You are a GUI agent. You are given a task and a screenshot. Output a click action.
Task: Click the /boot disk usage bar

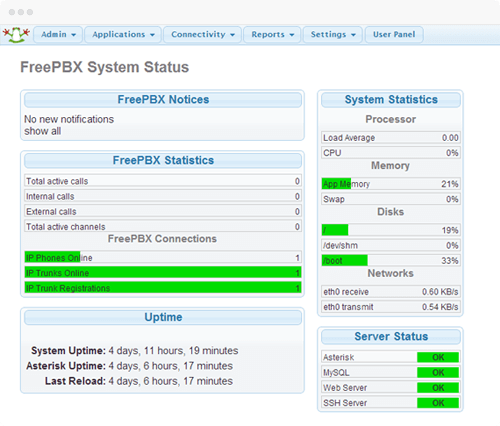pyautogui.click(x=391, y=260)
